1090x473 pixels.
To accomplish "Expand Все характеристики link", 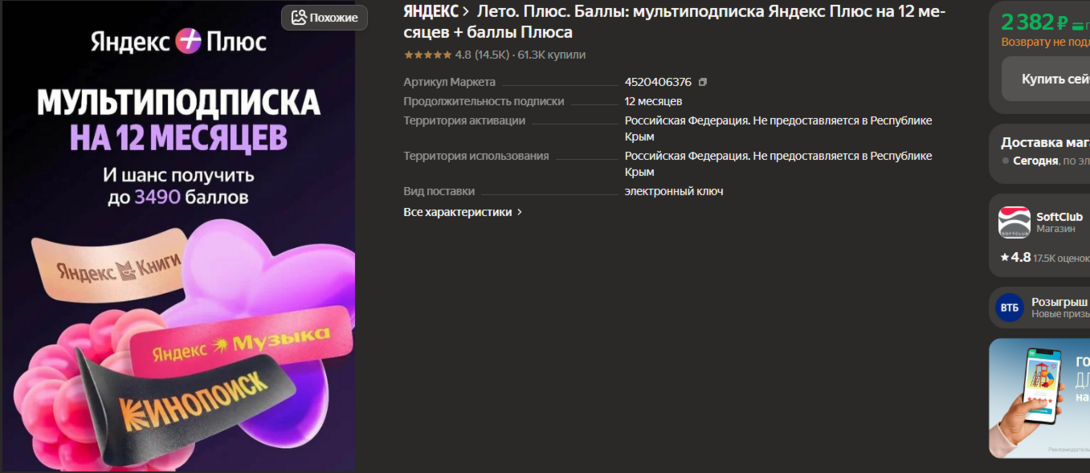I will (462, 212).
